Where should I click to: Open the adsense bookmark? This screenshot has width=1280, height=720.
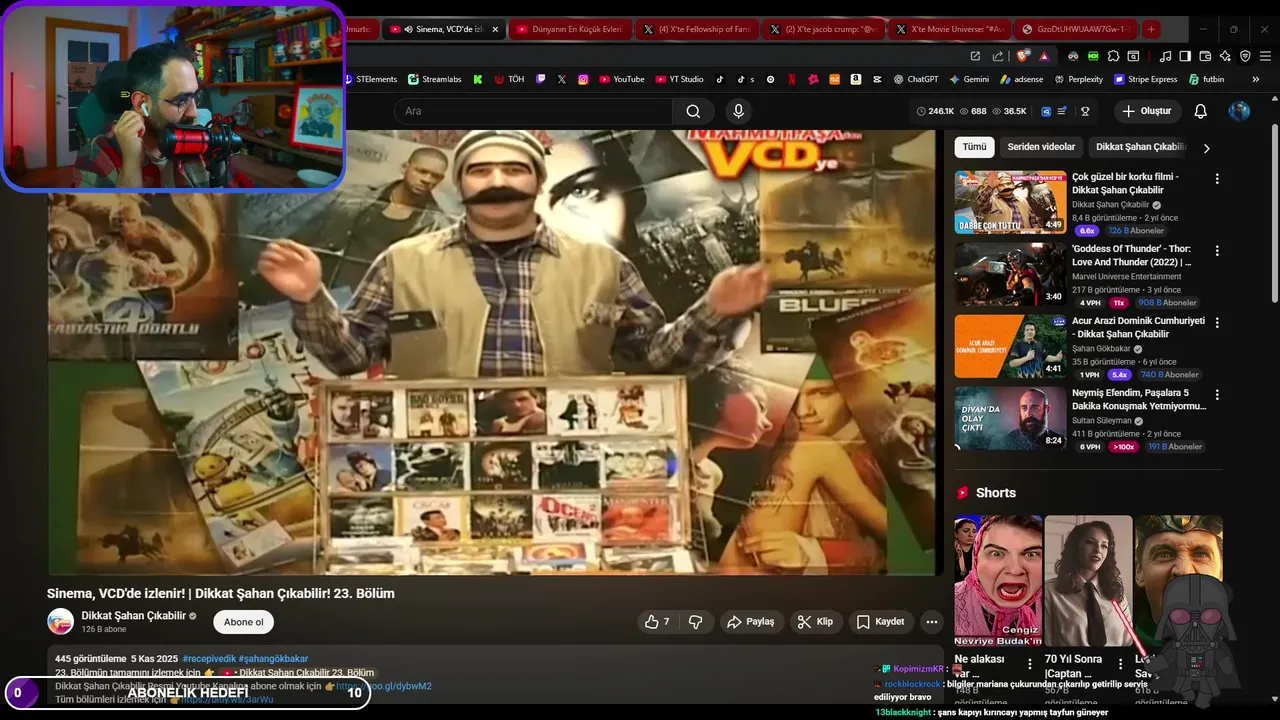1021,79
